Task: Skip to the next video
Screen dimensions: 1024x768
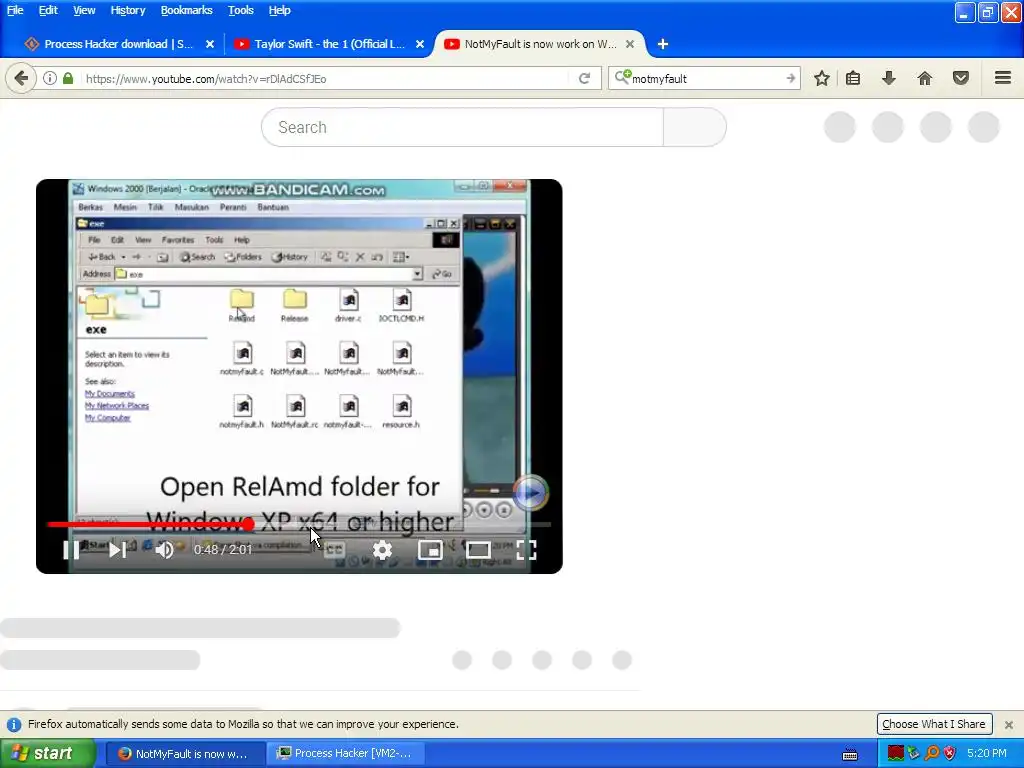Action: [x=117, y=550]
